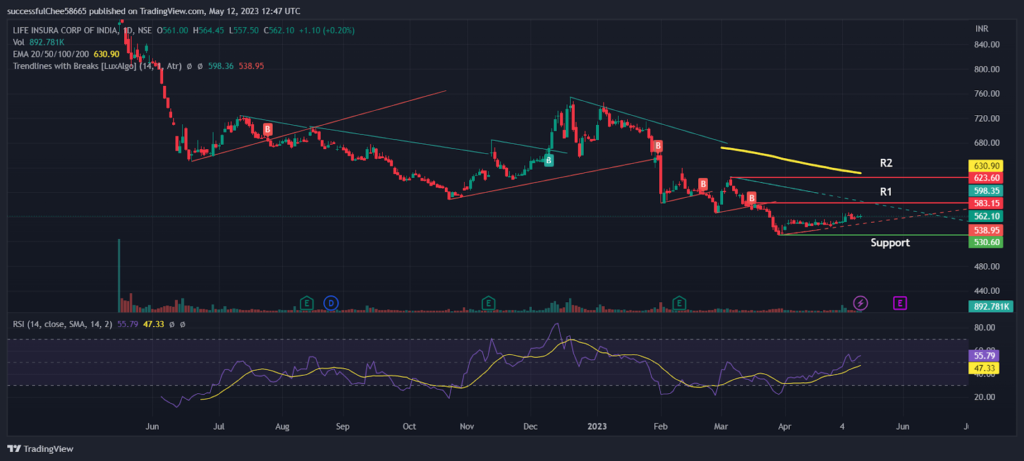Click the purple upcoming earnings E icon
This screenshot has width=1024, height=461.
pos(900,302)
